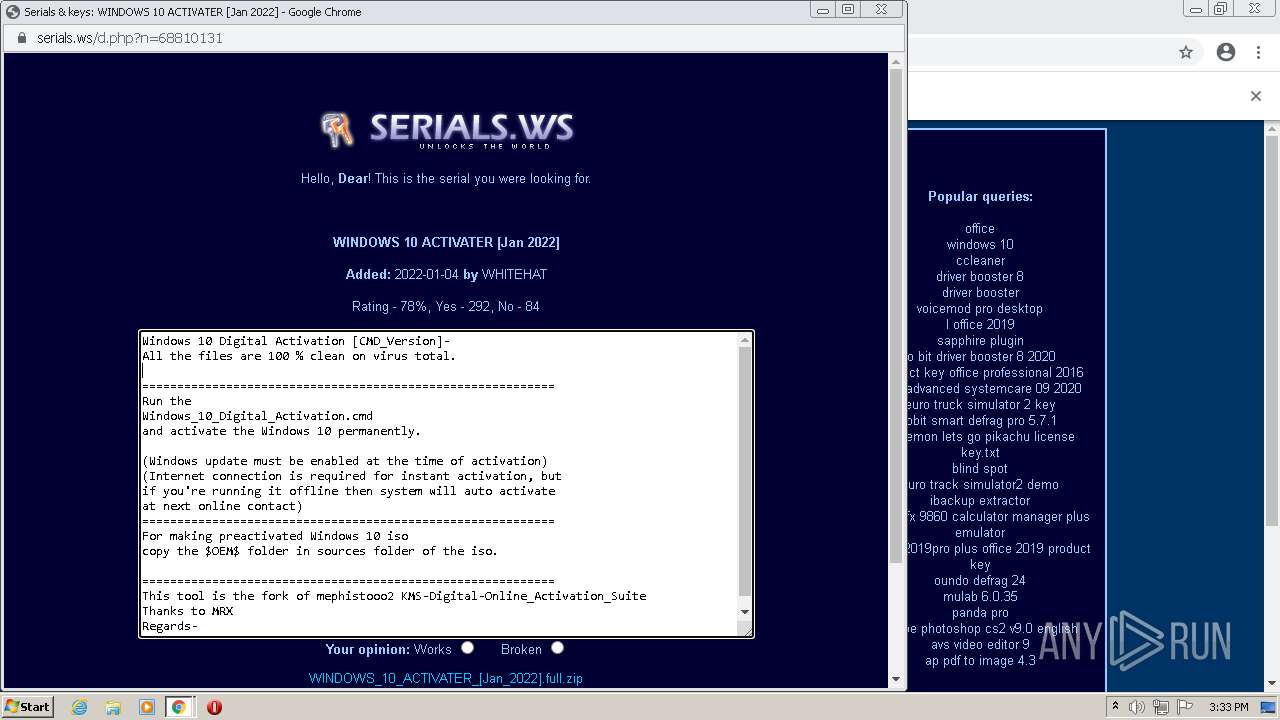The height and width of the screenshot is (720, 1280).
Task: Open the 'blind spot' popular query
Action: point(980,468)
